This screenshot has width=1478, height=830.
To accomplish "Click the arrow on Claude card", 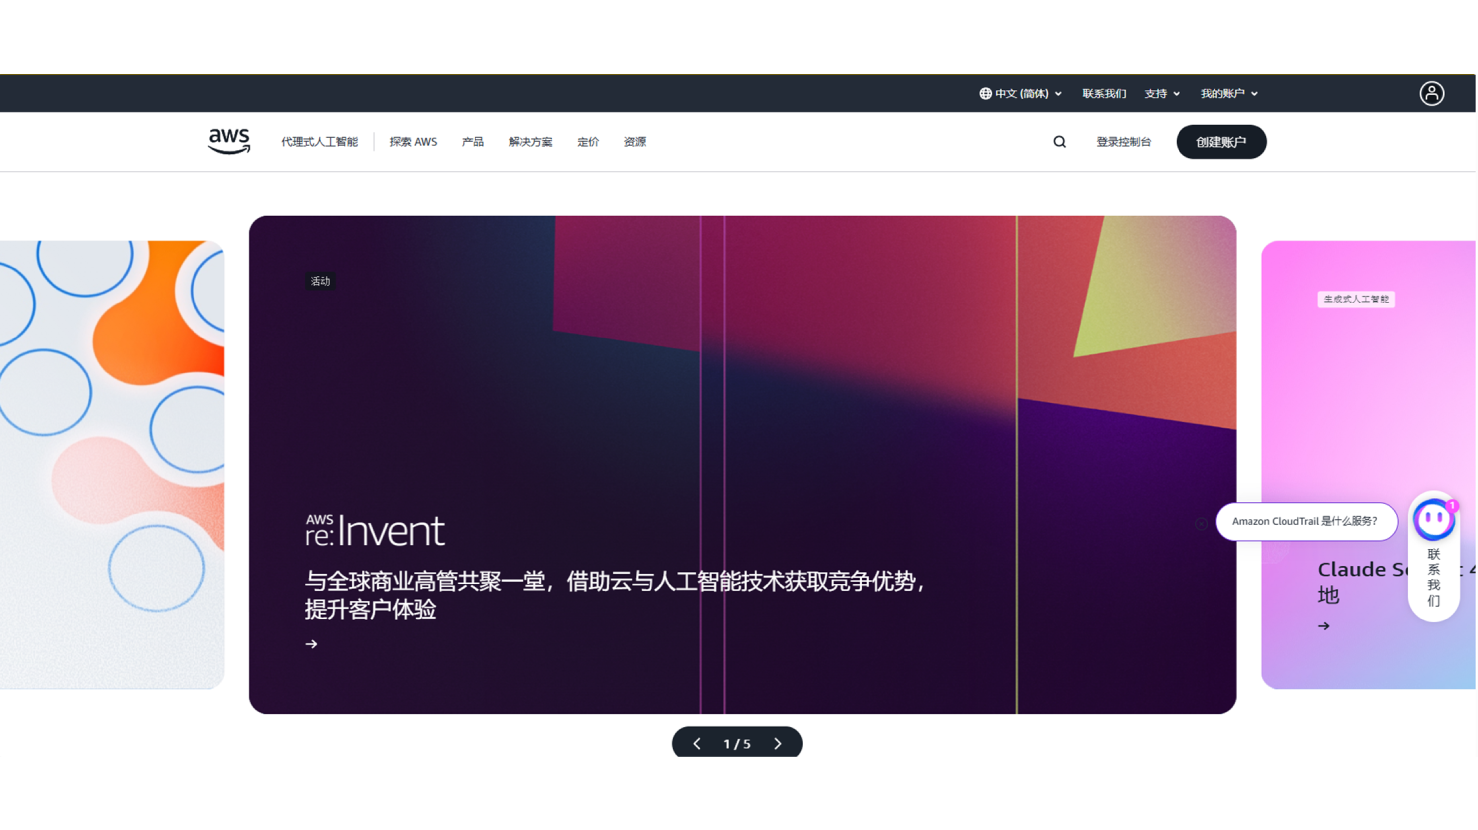I will (1324, 626).
